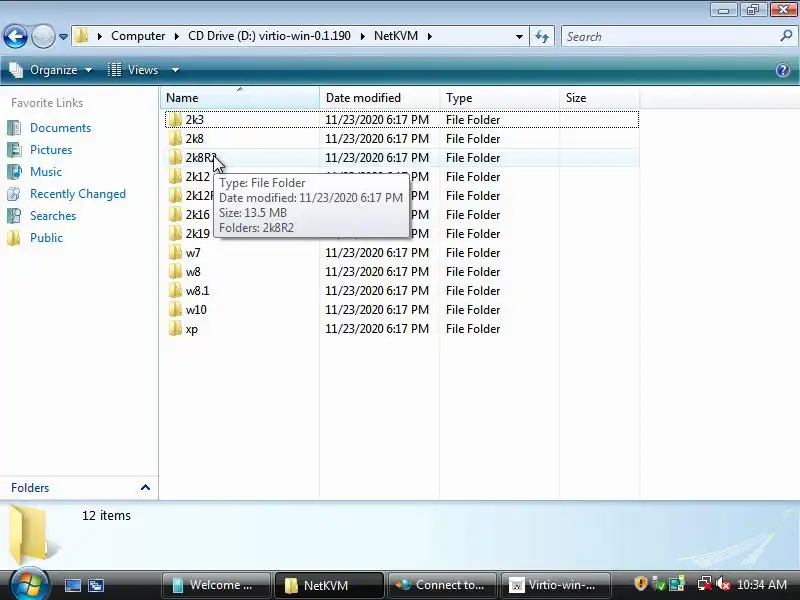The image size is (800, 600).
Task: Open Searches favorite link
Action: coord(53,216)
